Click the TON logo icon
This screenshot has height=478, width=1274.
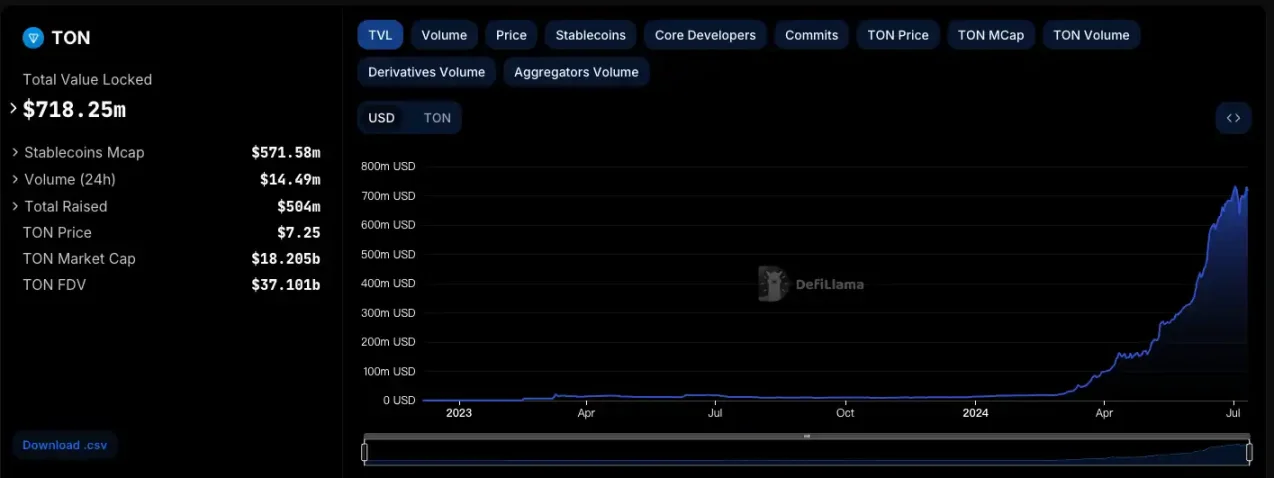33,38
